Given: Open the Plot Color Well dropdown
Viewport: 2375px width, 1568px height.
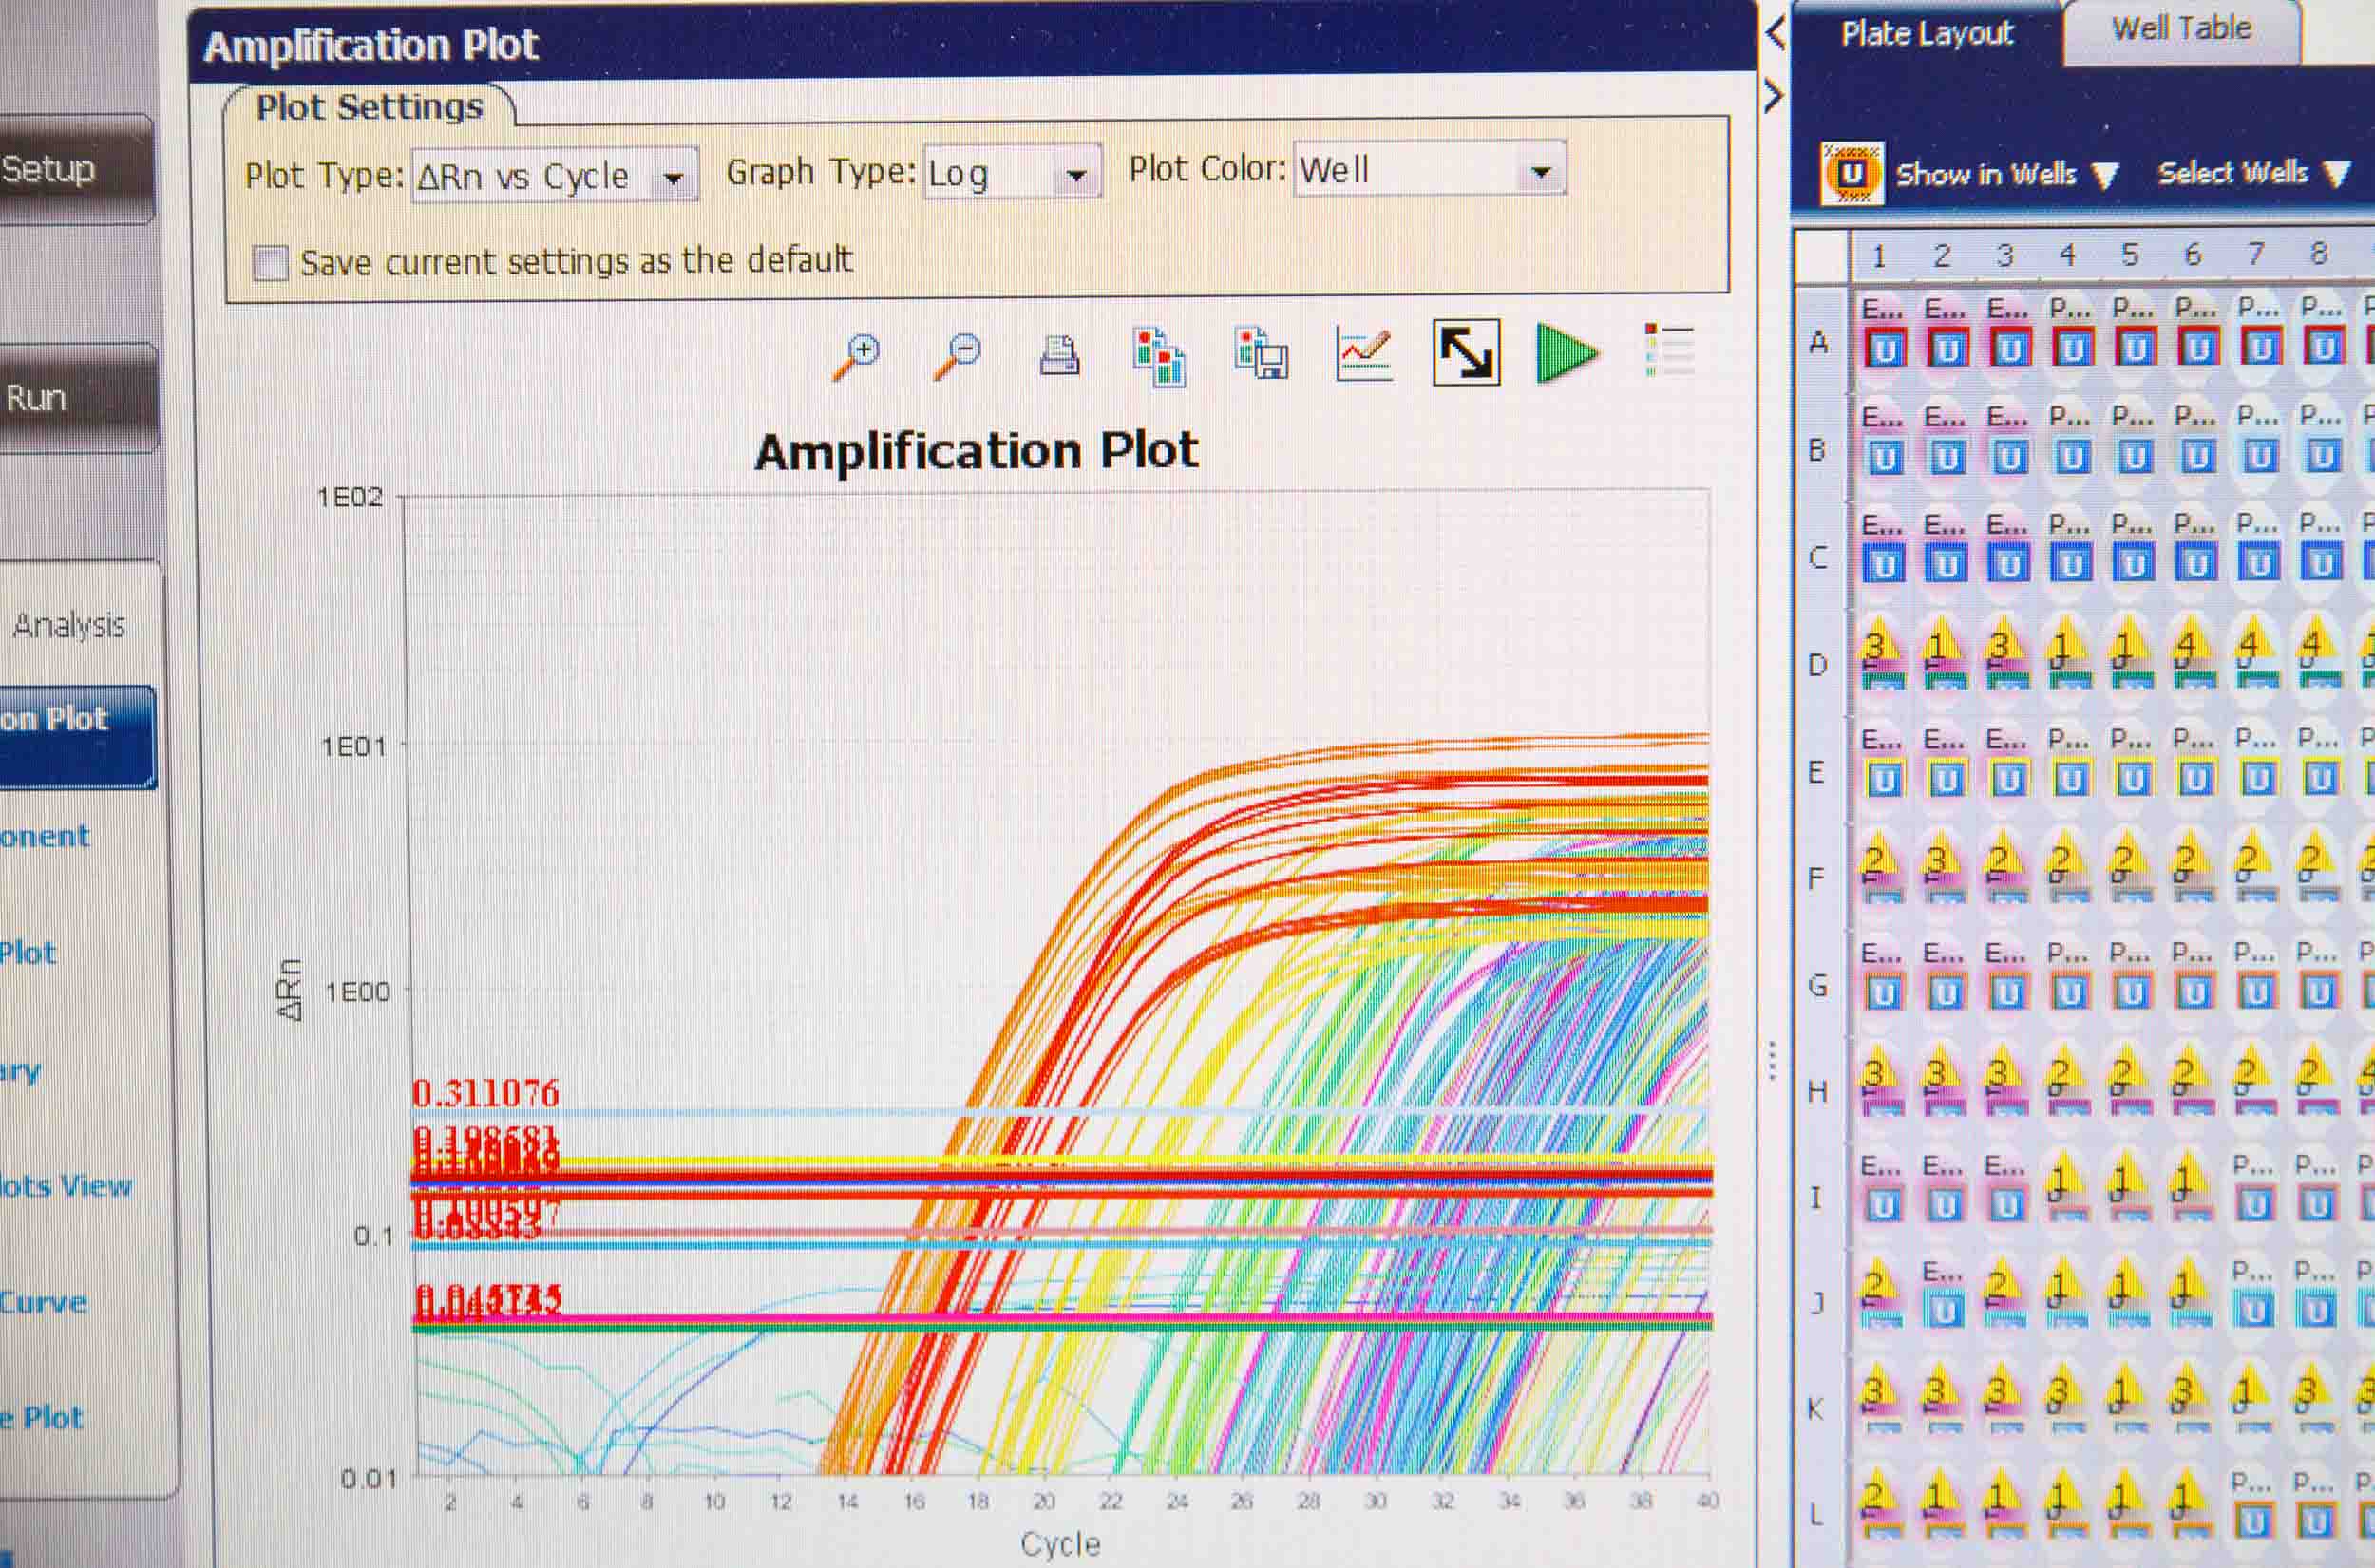Looking at the screenshot, I should [x=1541, y=171].
